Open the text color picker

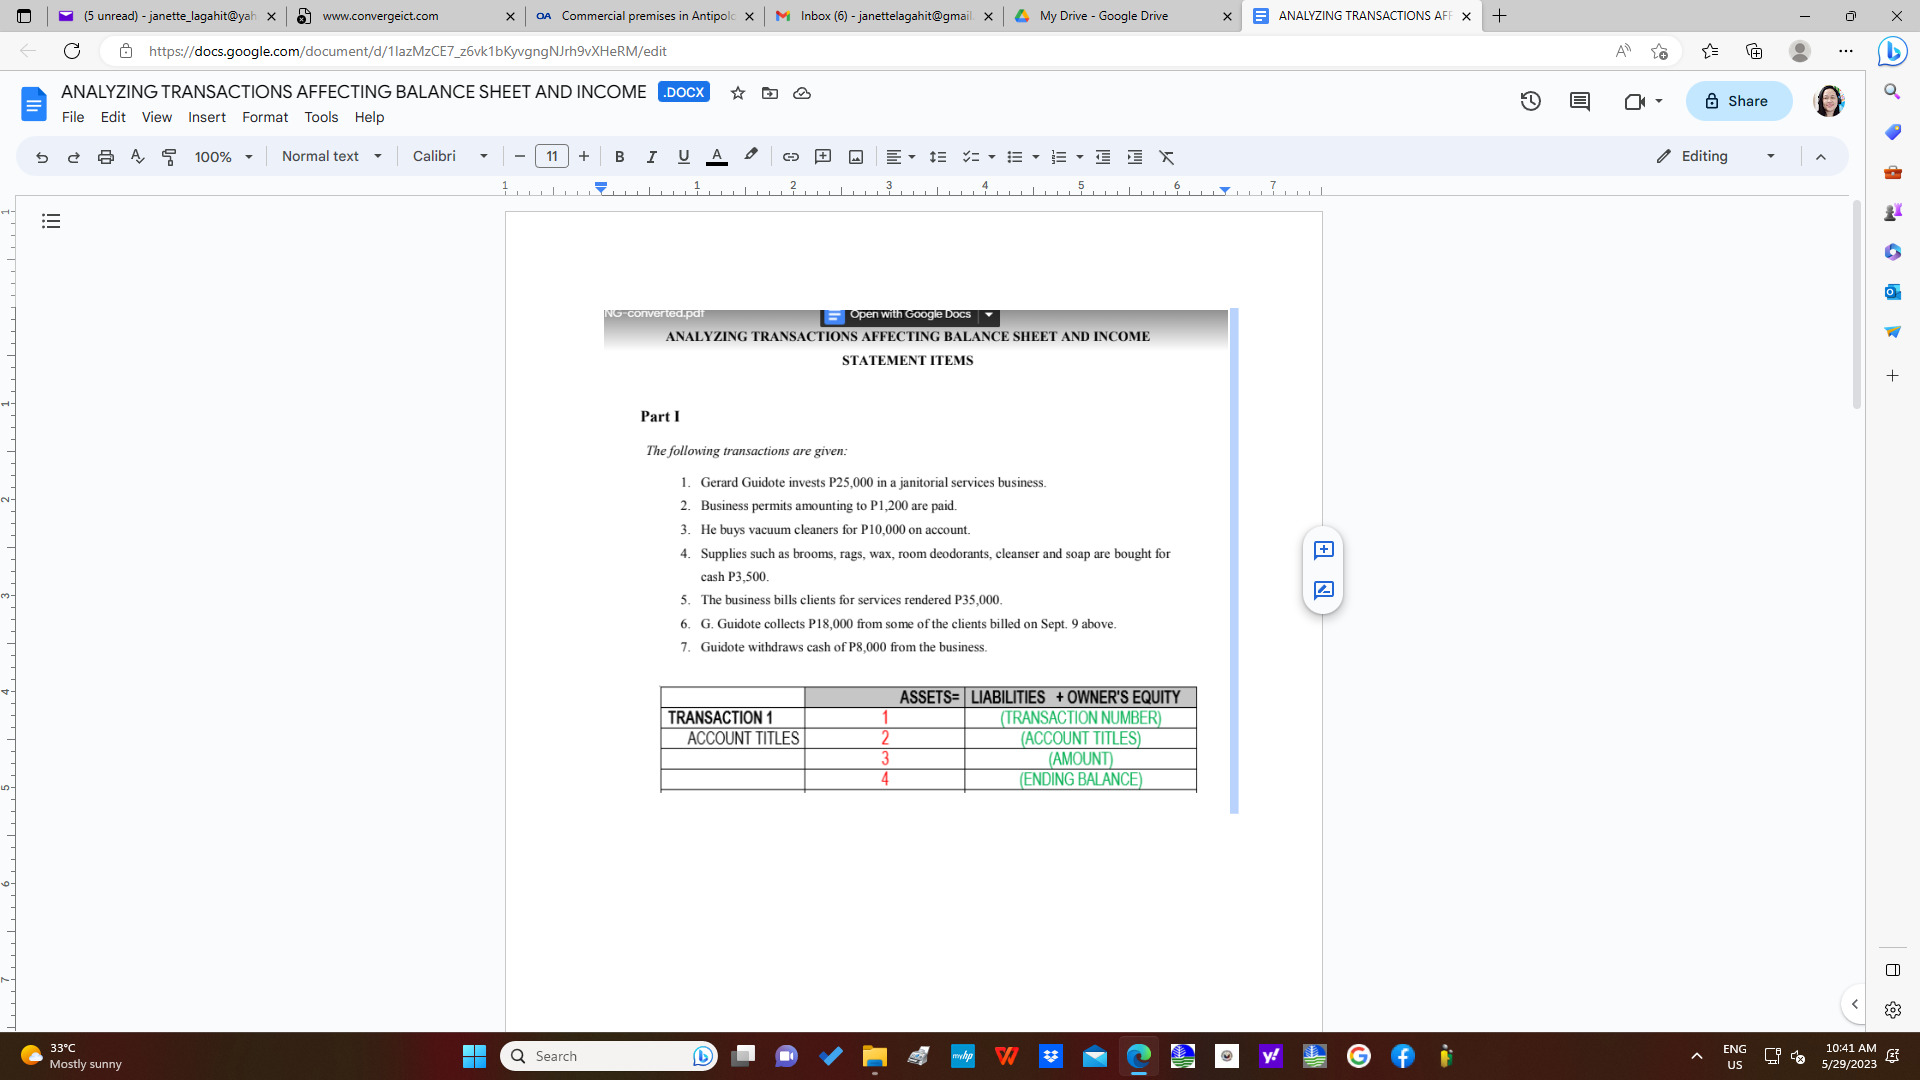pyautogui.click(x=716, y=157)
